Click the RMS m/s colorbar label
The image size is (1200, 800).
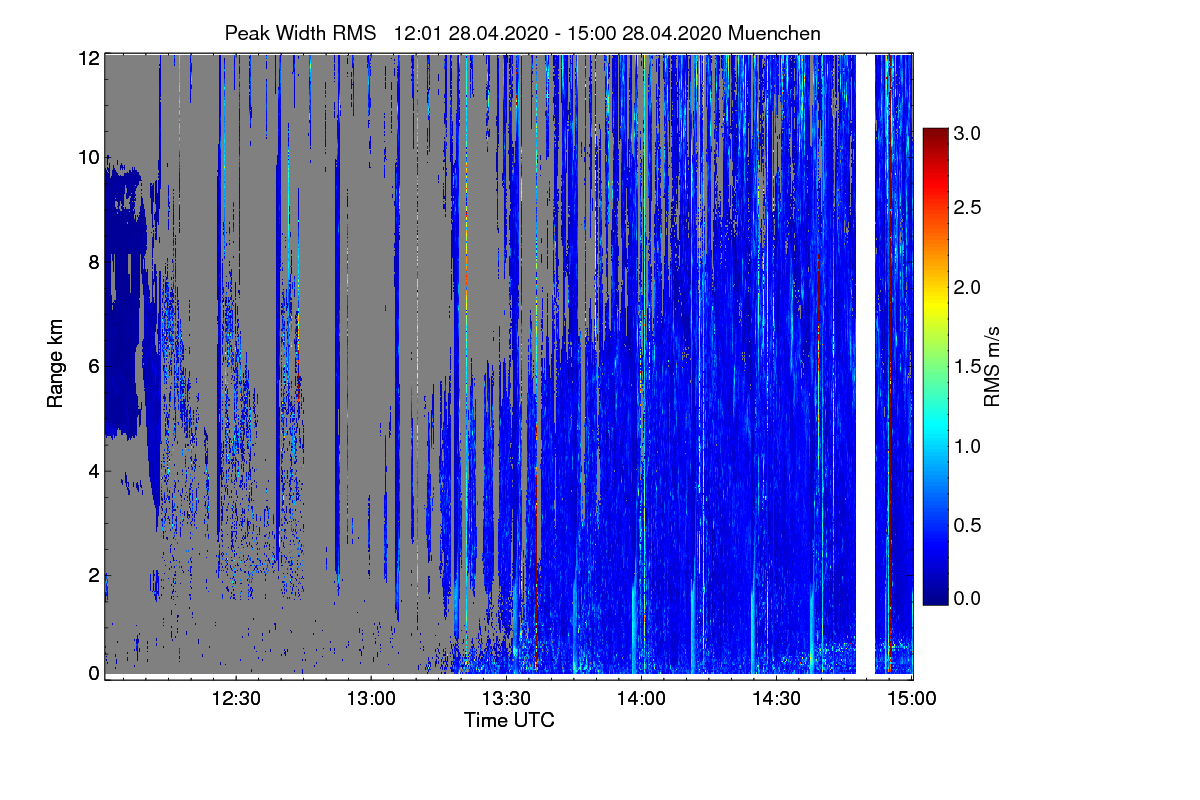[x=991, y=364]
